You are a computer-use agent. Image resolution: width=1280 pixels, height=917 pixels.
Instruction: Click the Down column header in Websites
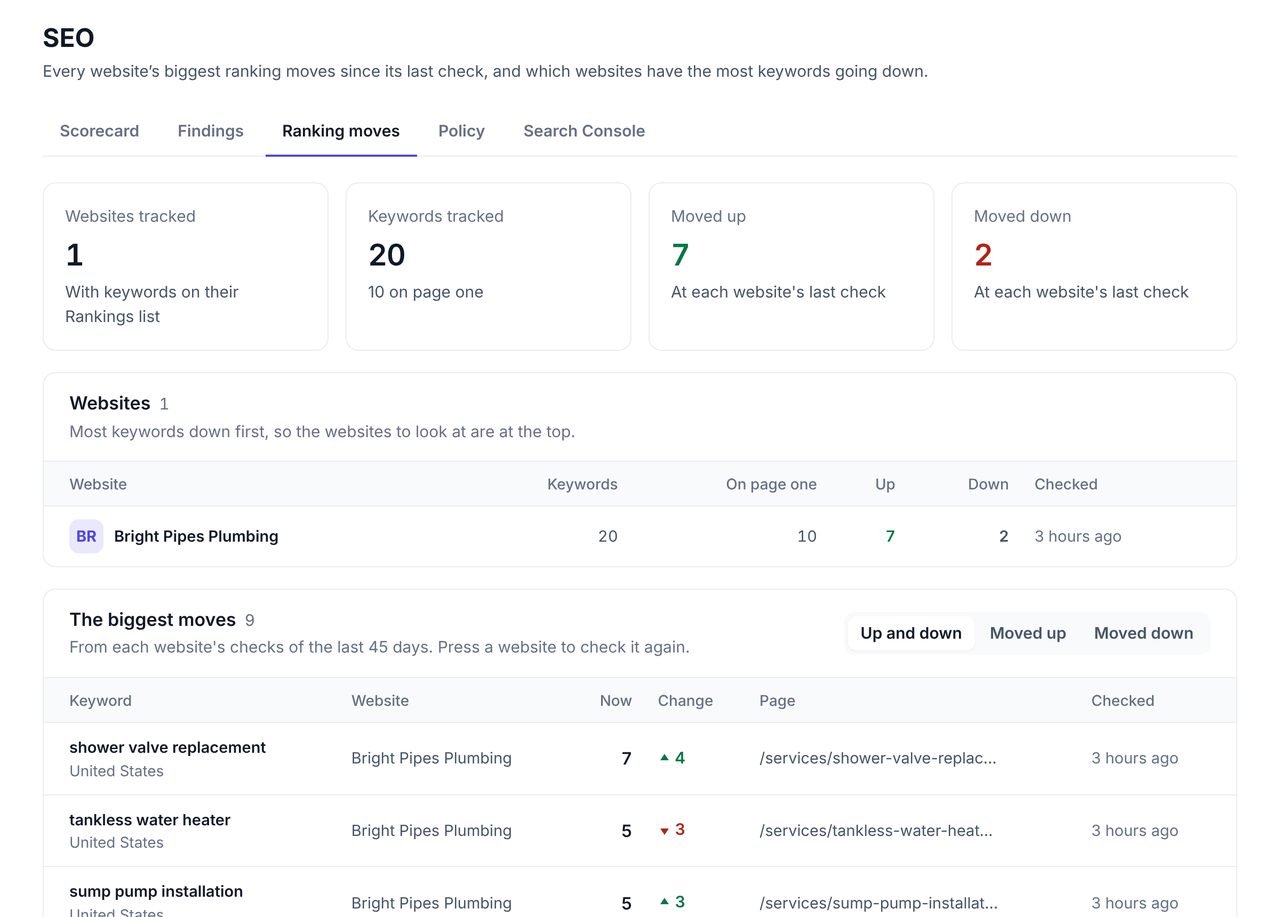coord(988,484)
